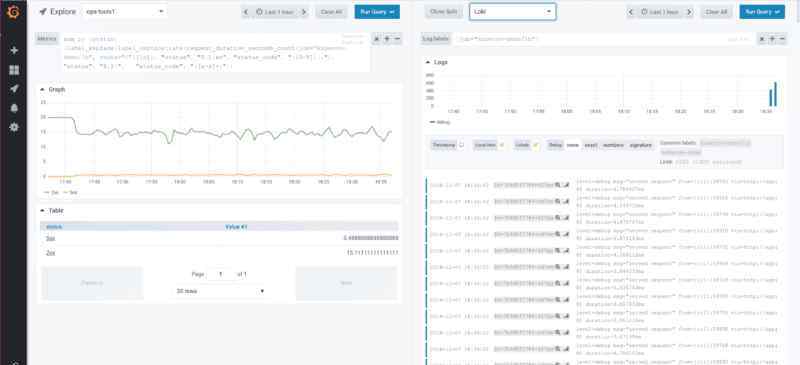
Task: Shift left panel time range backward
Action: (x=246, y=12)
